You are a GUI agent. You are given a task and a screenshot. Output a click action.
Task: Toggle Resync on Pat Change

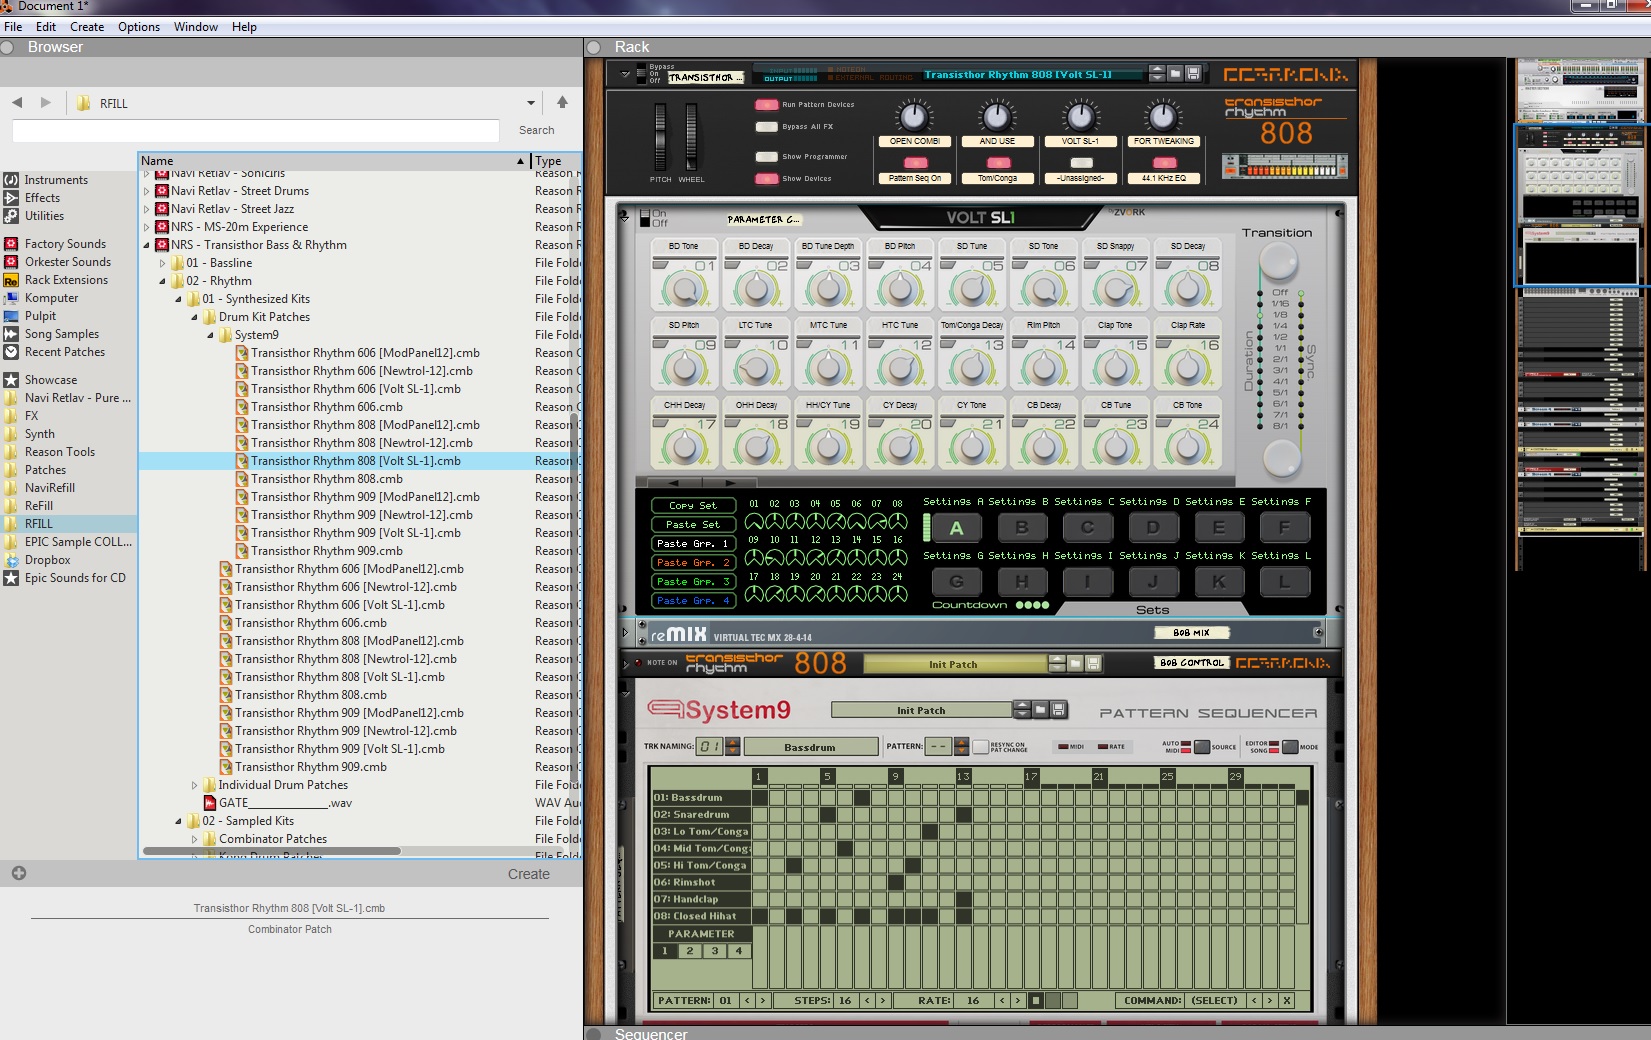point(980,747)
